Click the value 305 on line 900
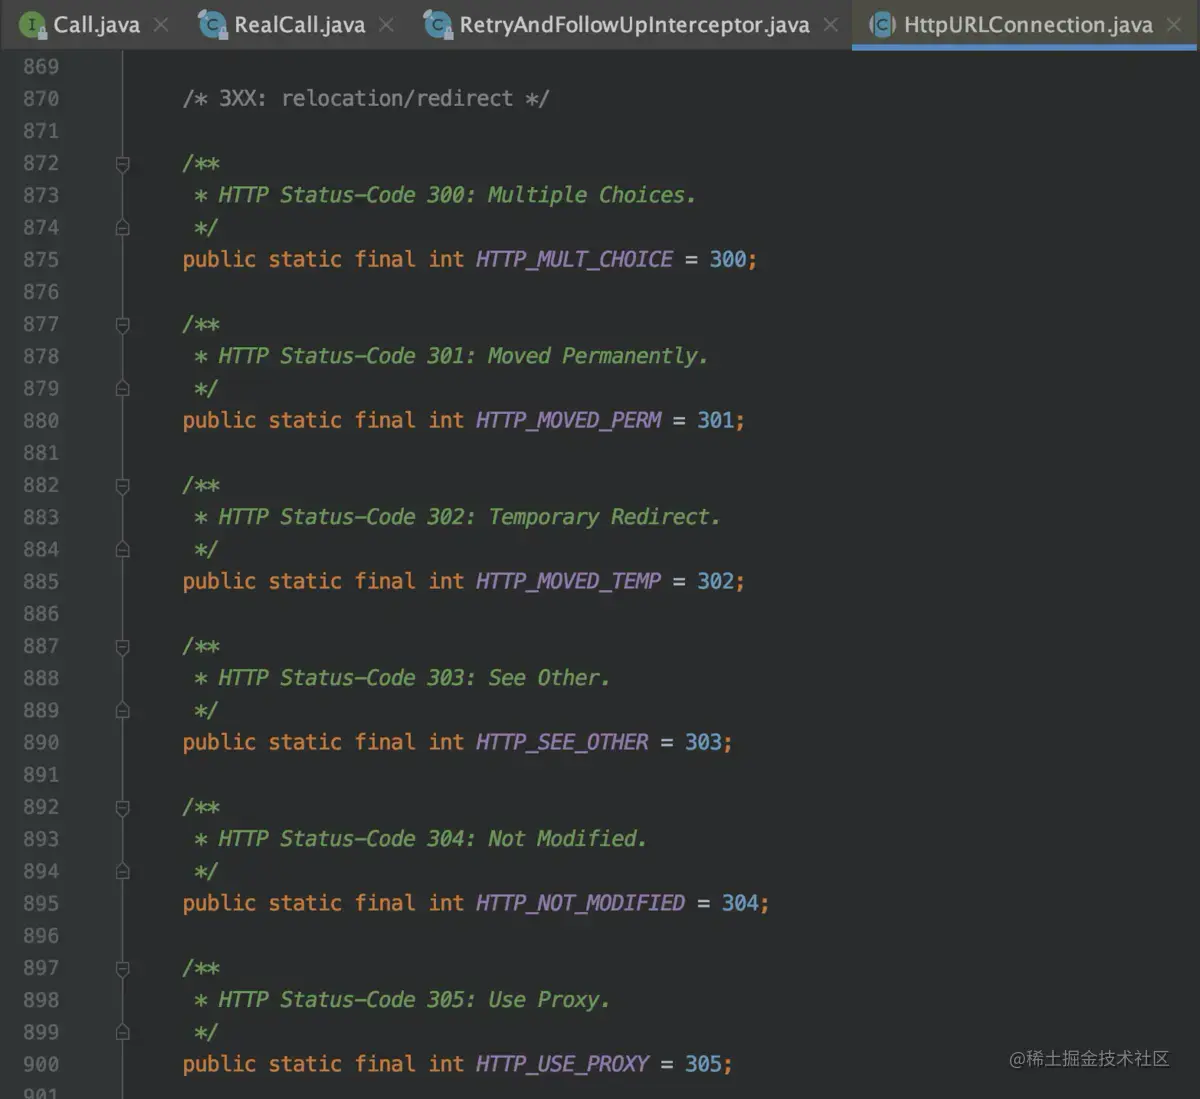This screenshot has height=1099, width=1200. tap(703, 1064)
